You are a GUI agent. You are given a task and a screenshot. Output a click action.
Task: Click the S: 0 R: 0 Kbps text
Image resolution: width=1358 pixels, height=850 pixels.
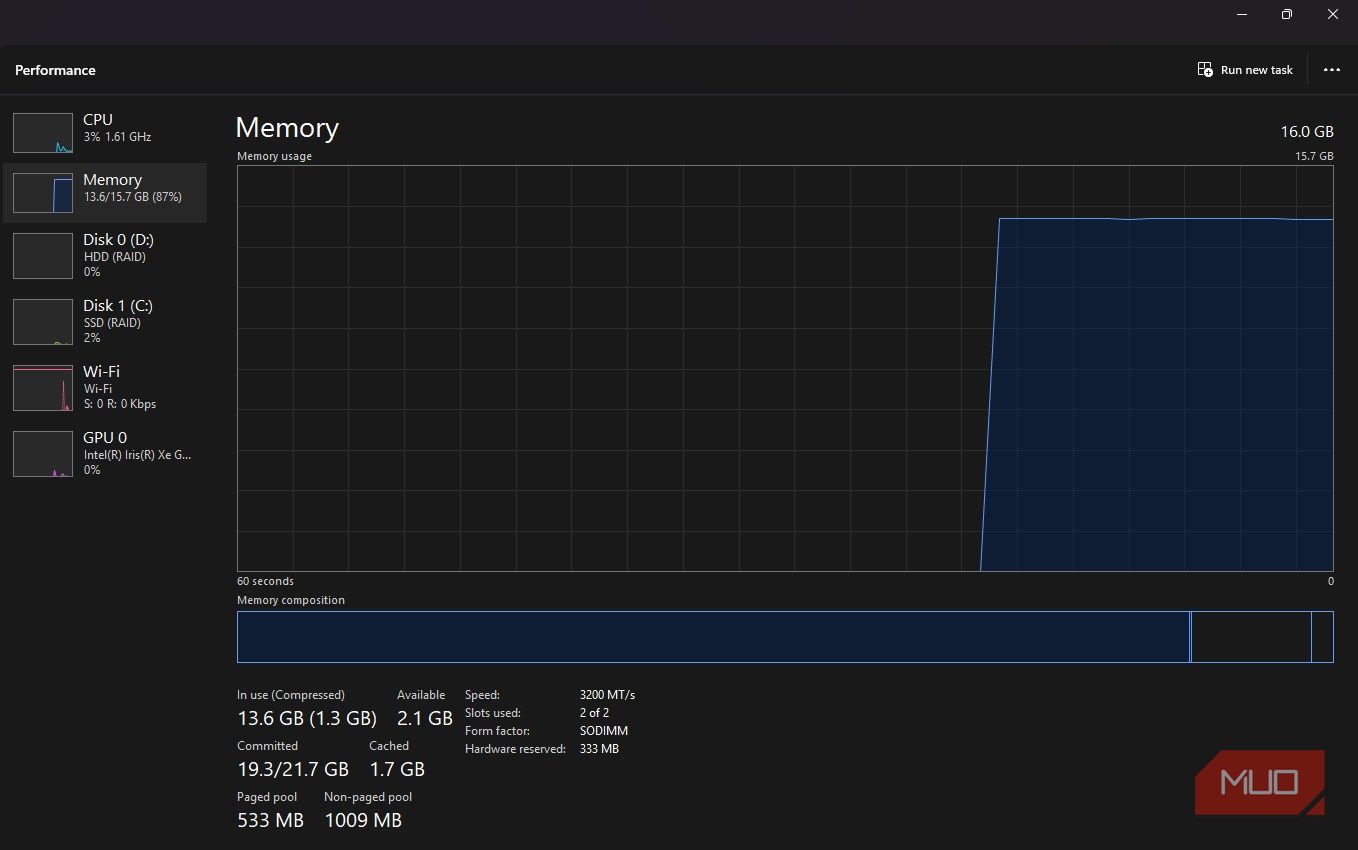pos(119,404)
